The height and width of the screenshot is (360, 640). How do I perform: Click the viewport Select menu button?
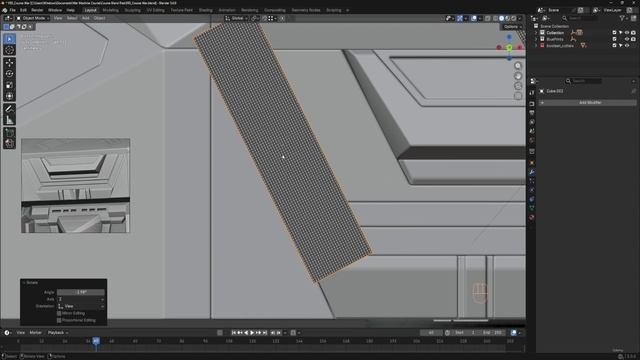coord(71,18)
